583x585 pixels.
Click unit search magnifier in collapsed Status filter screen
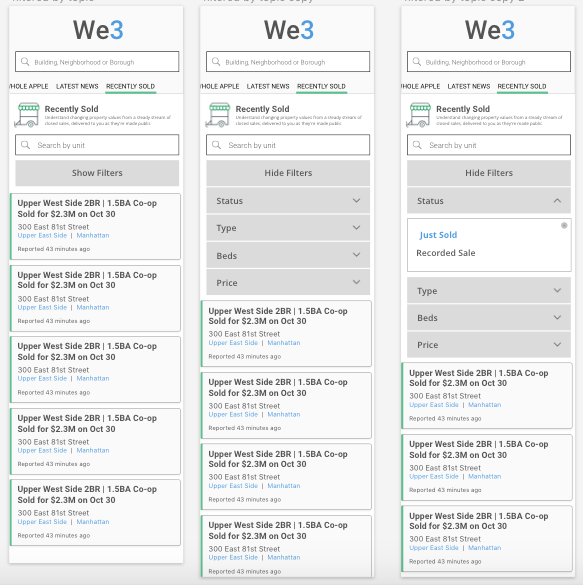point(216,145)
